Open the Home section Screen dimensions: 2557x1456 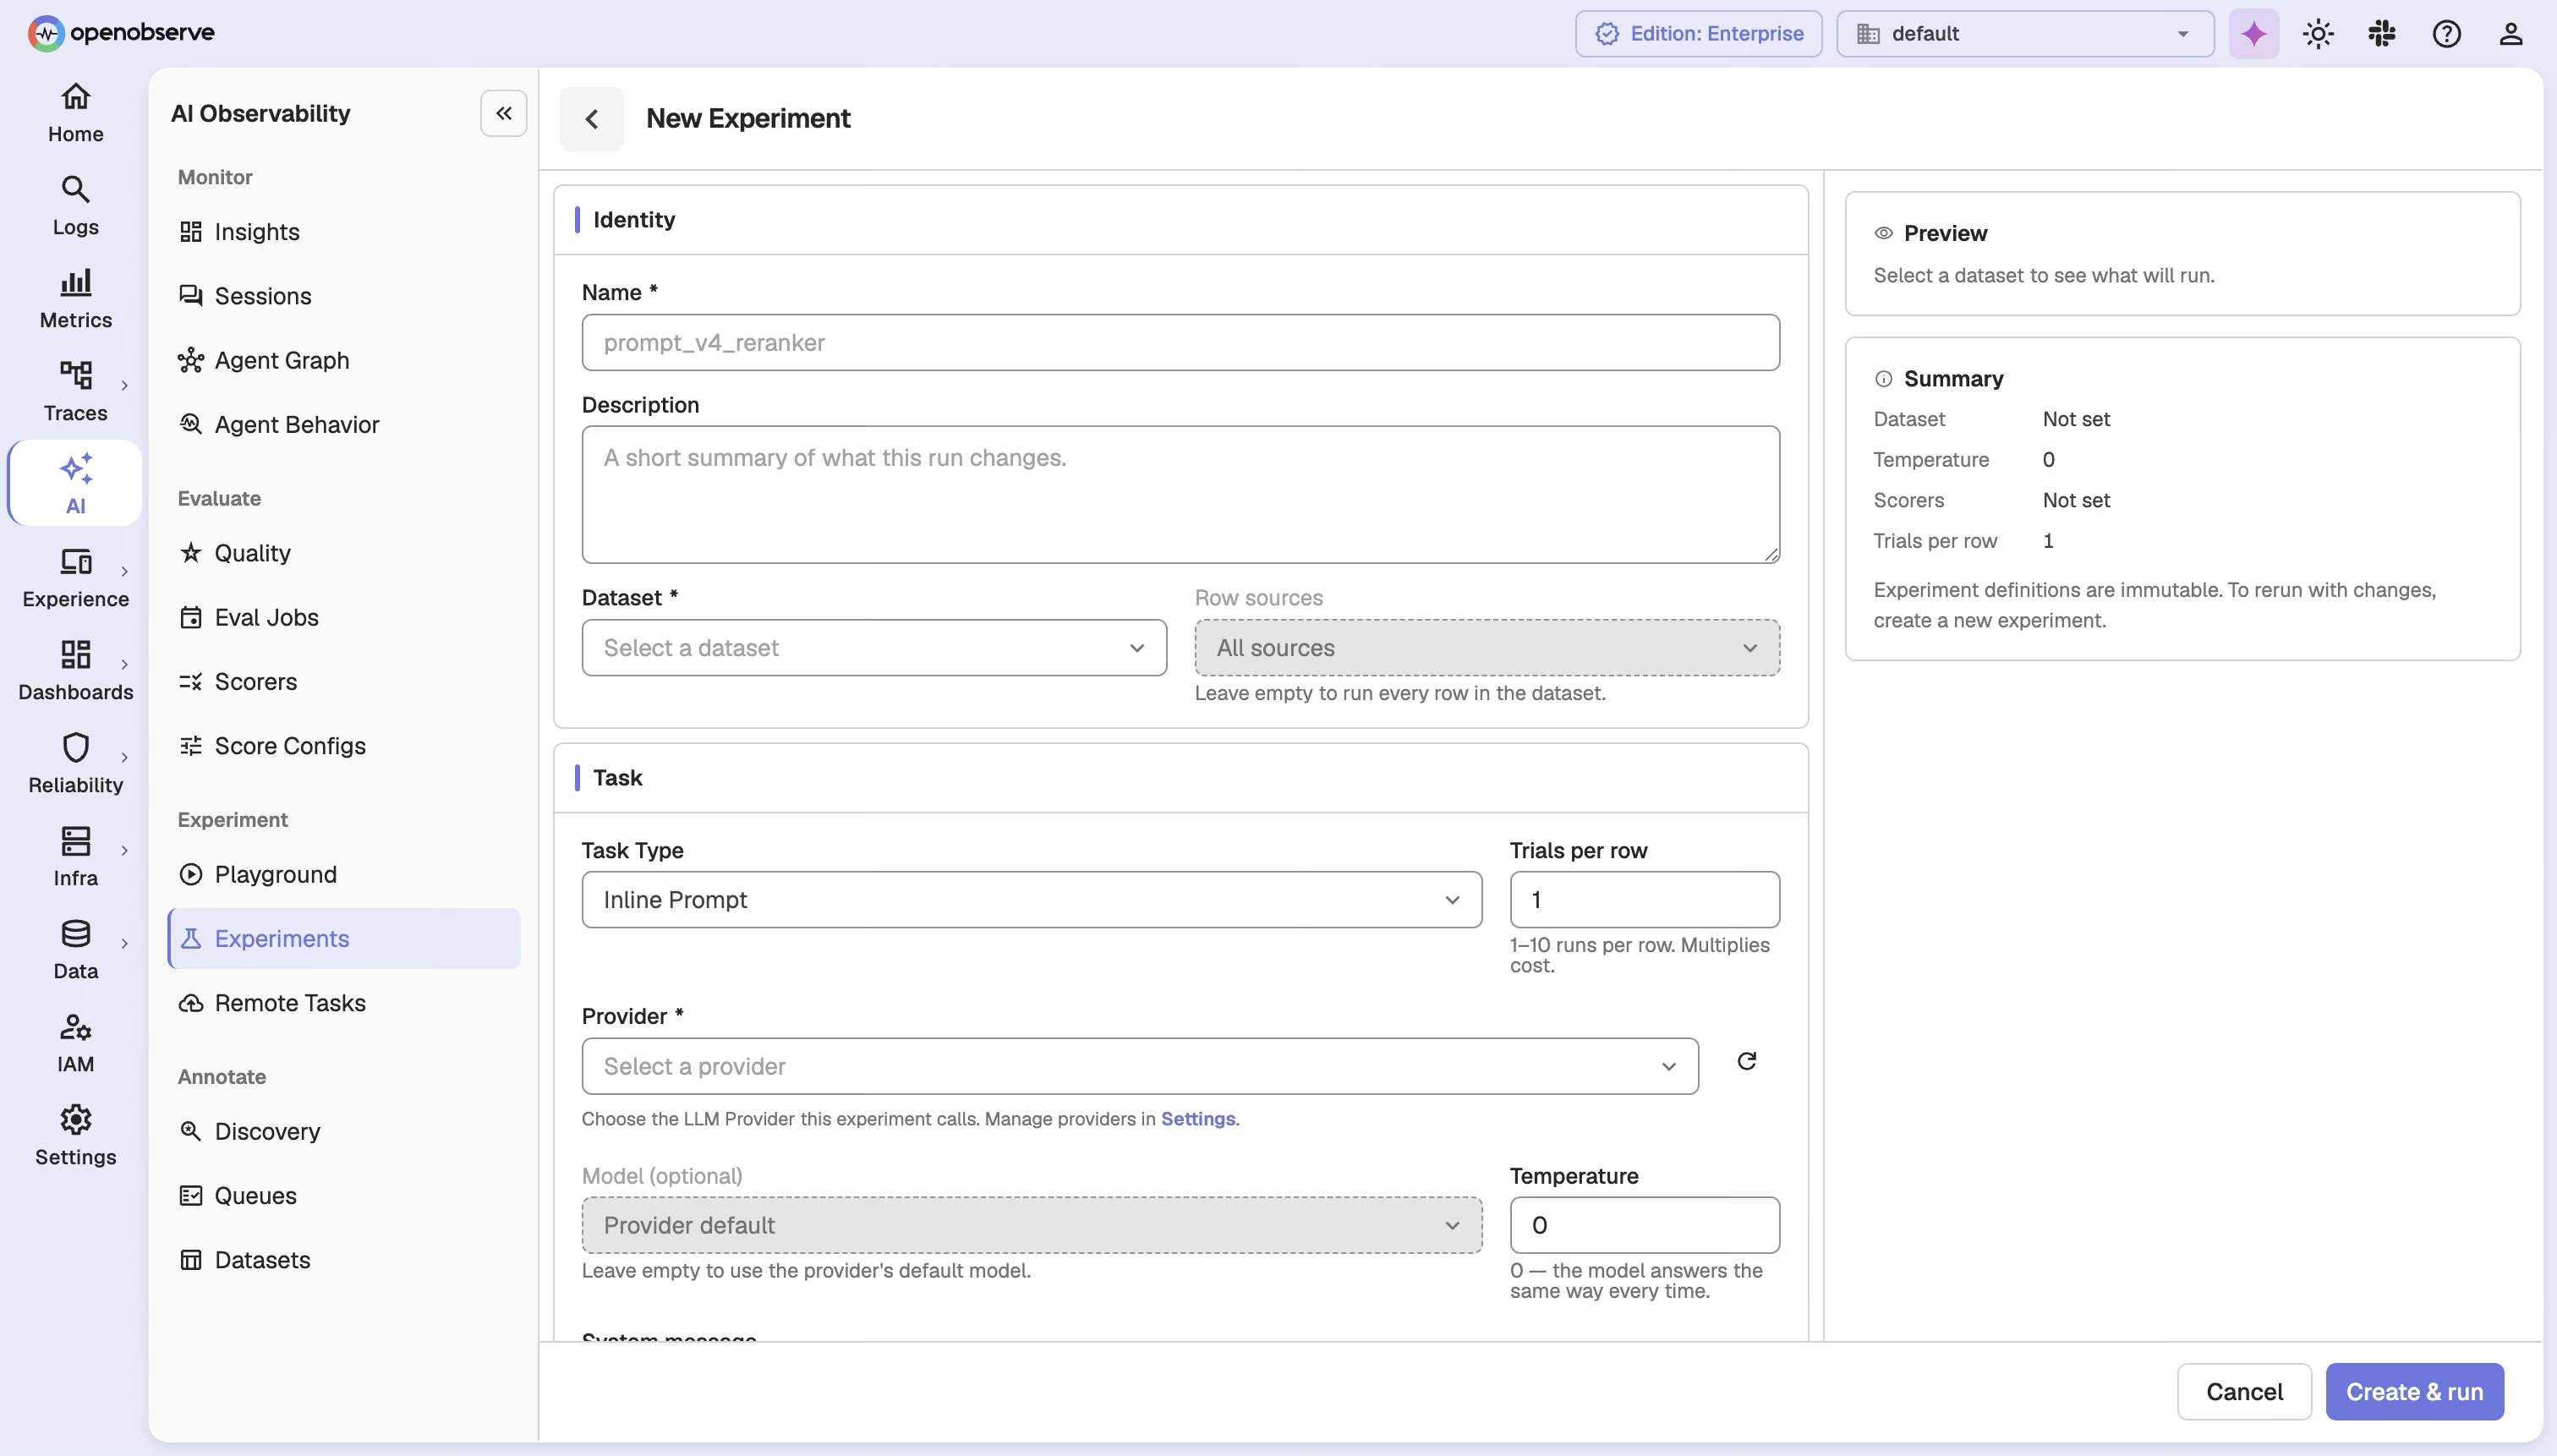click(75, 113)
